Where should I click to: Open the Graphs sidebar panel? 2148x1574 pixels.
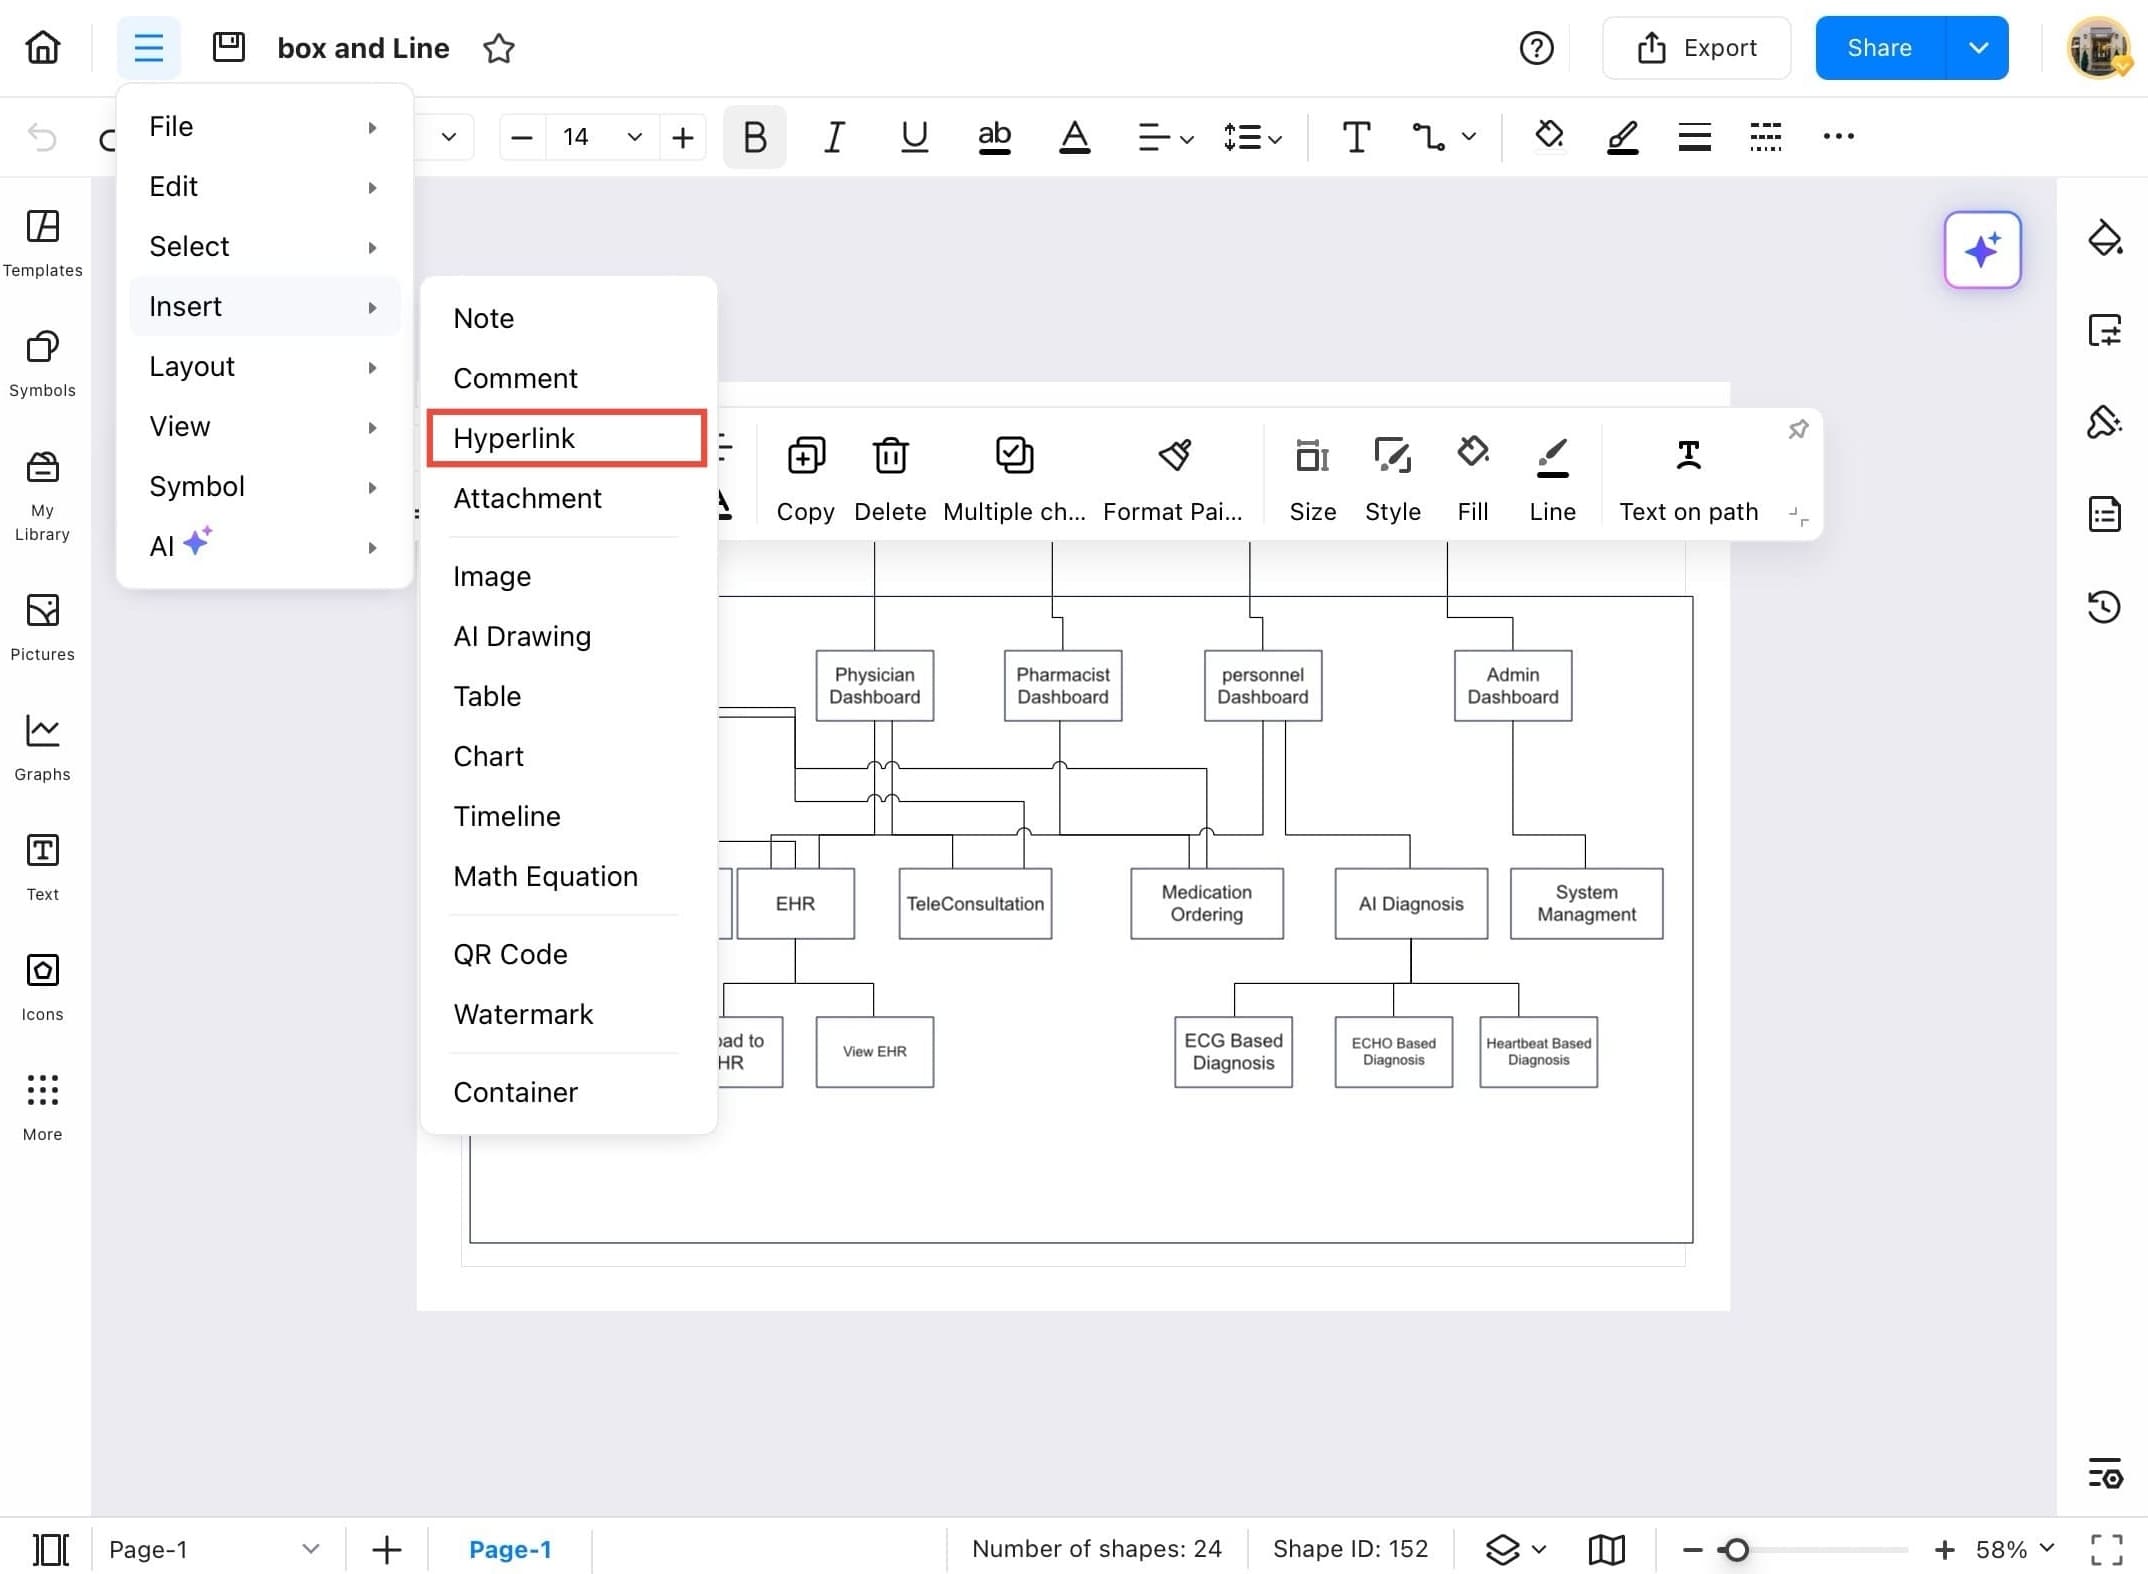tap(42, 747)
